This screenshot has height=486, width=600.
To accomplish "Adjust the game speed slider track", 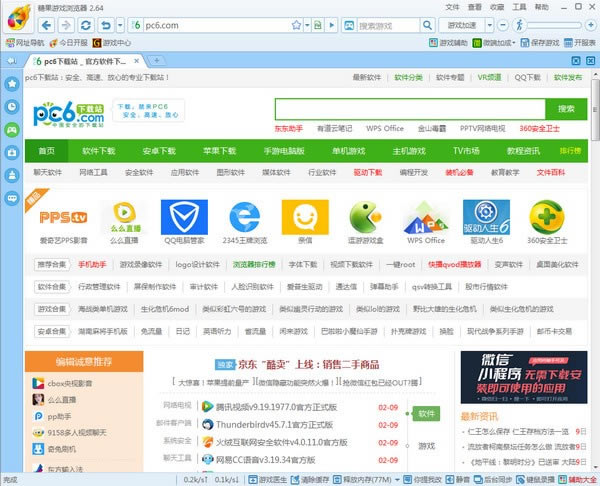I will click(x=554, y=26).
